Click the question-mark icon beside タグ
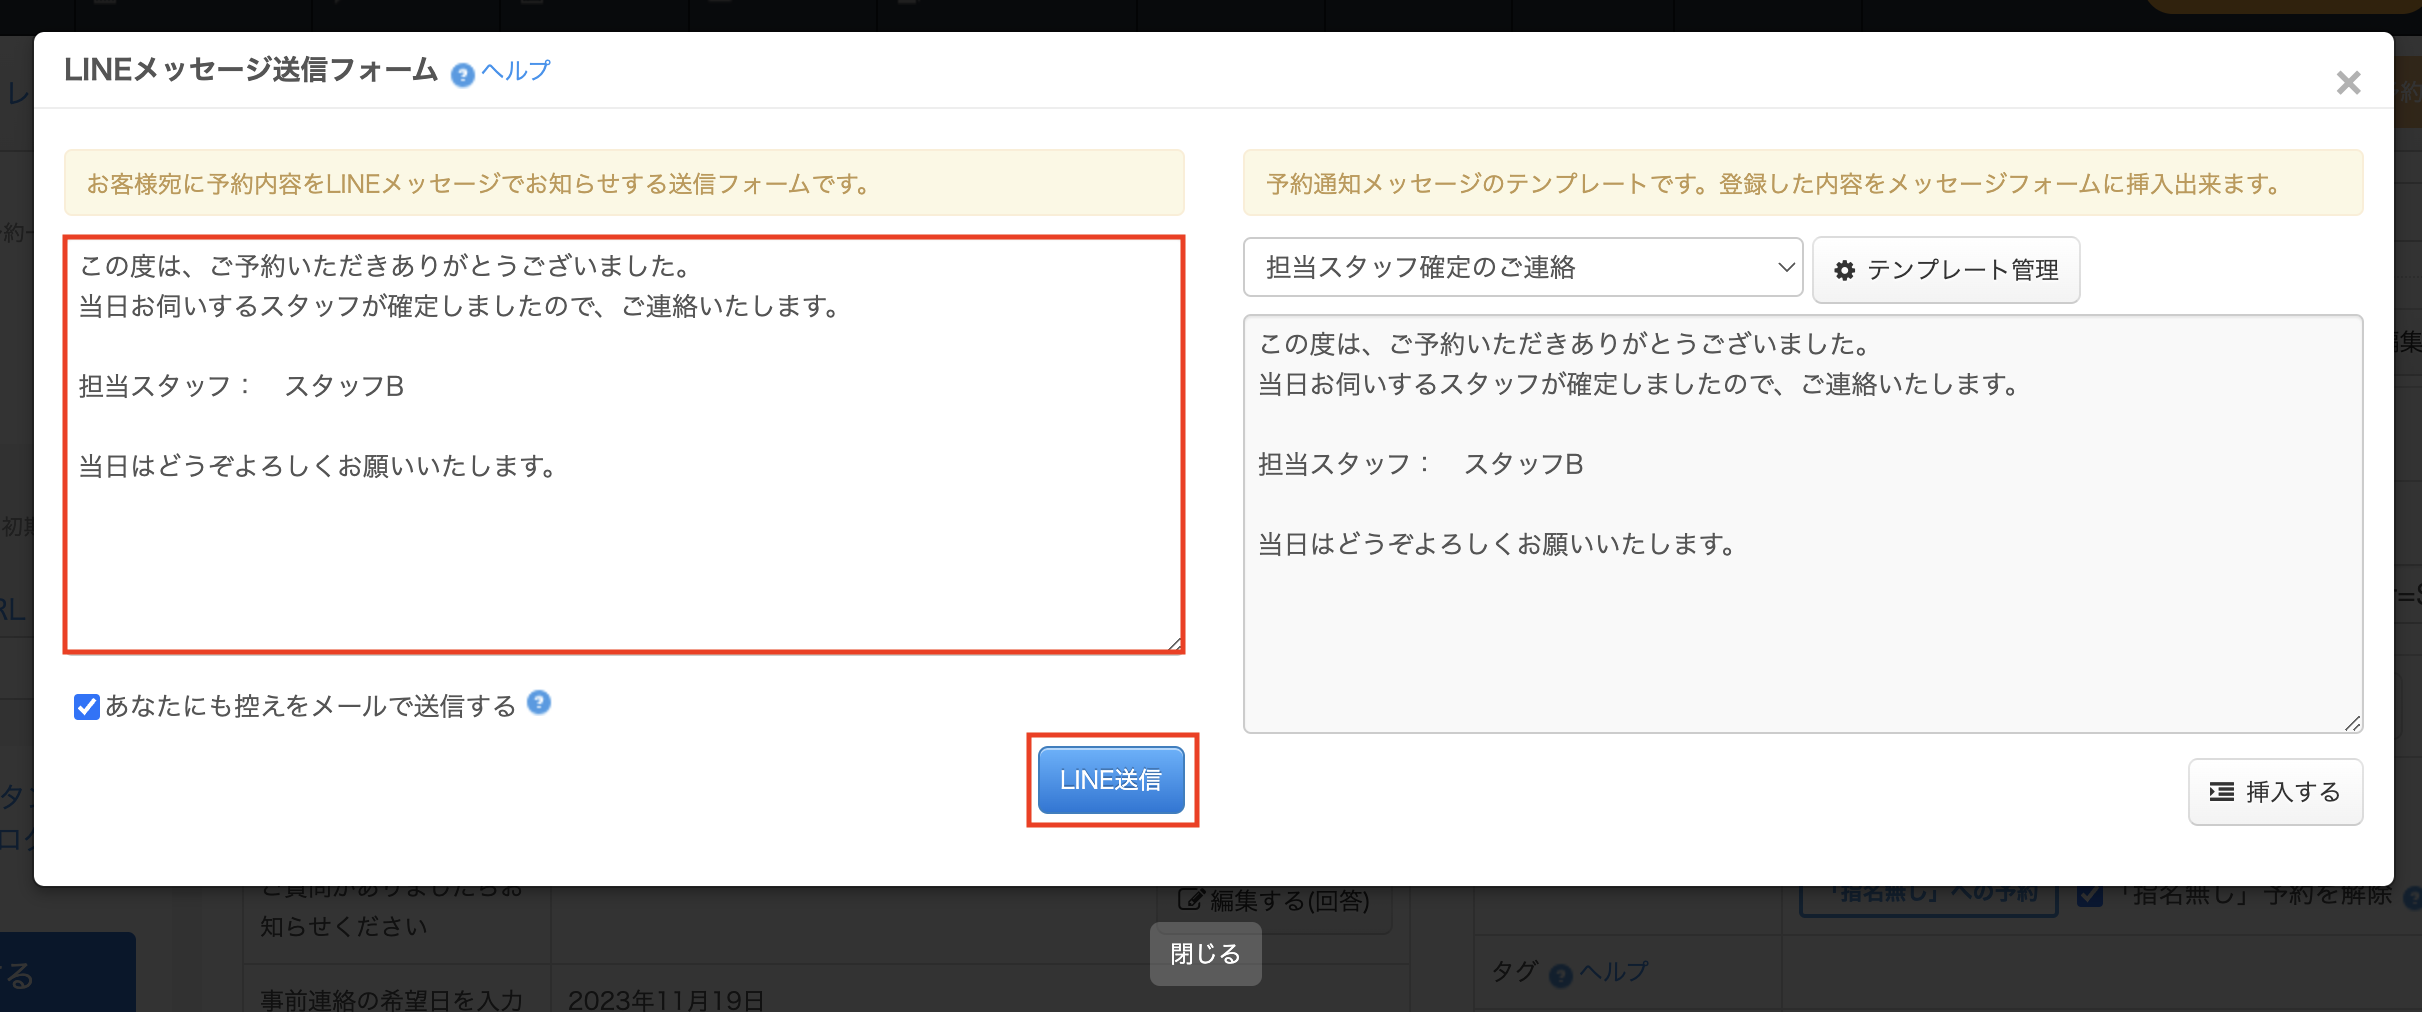The height and width of the screenshot is (1012, 2422). (1560, 975)
